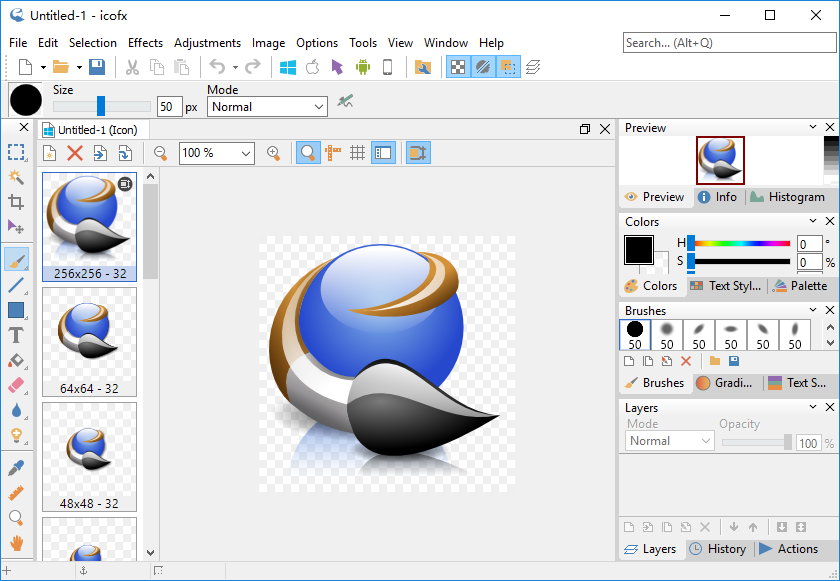Switch to the Palette tab

[801, 286]
